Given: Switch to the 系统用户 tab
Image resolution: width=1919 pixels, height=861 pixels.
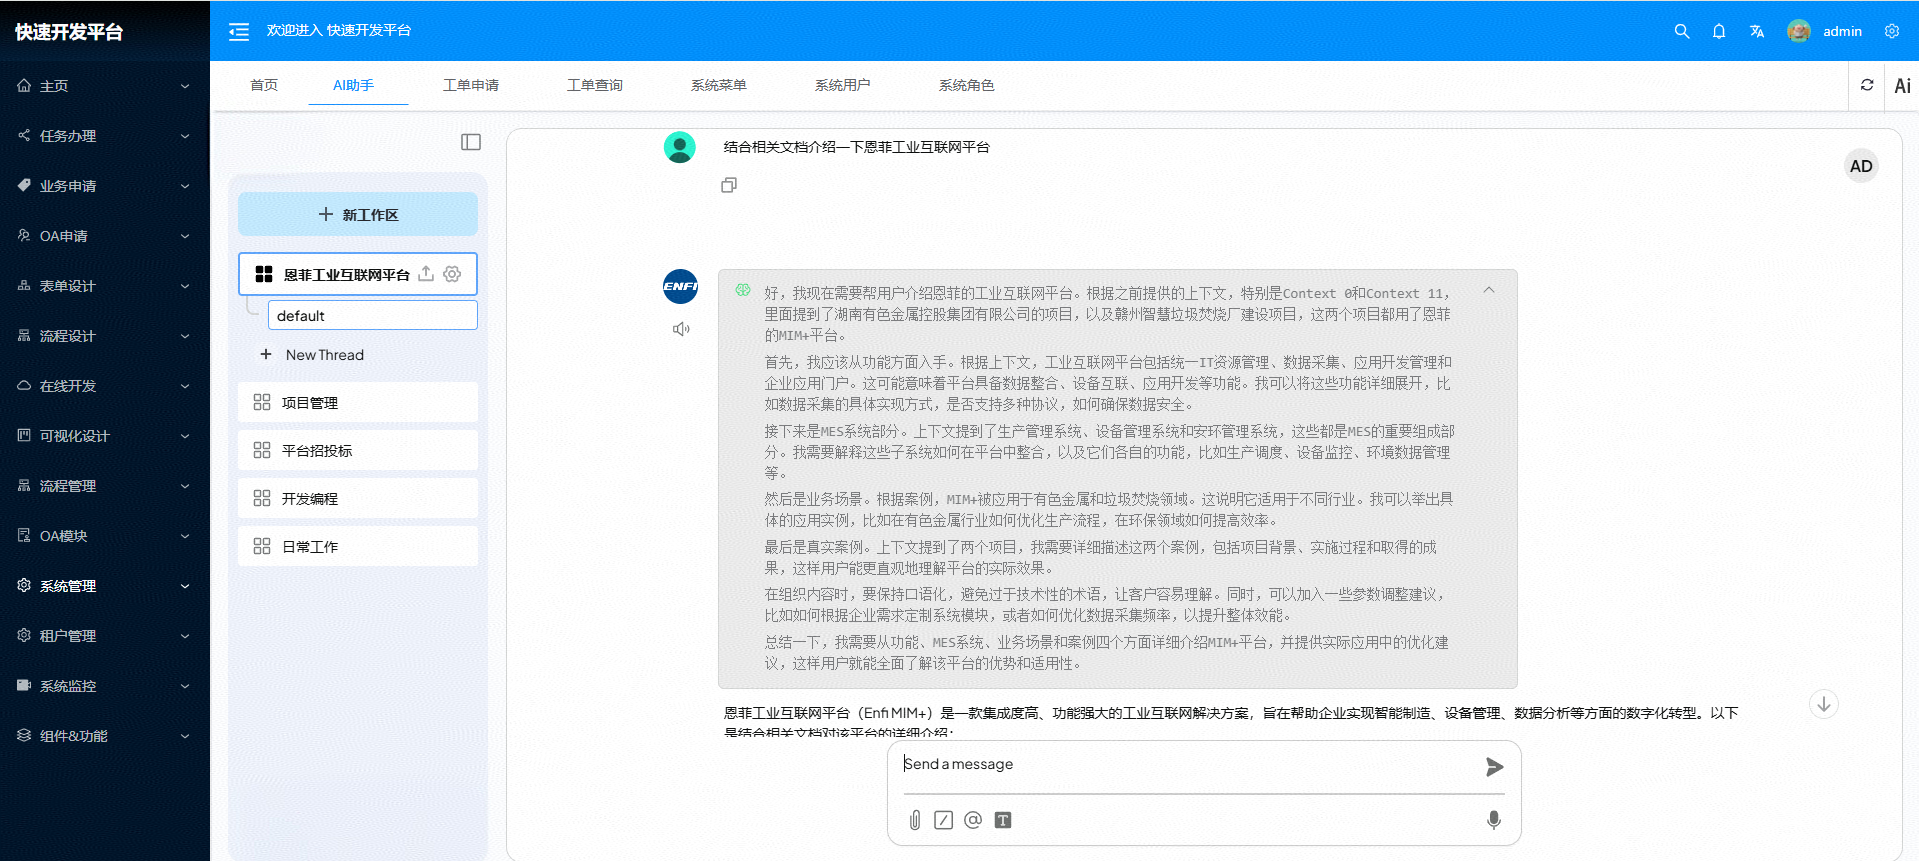Looking at the screenshot, I should point(842,86).
